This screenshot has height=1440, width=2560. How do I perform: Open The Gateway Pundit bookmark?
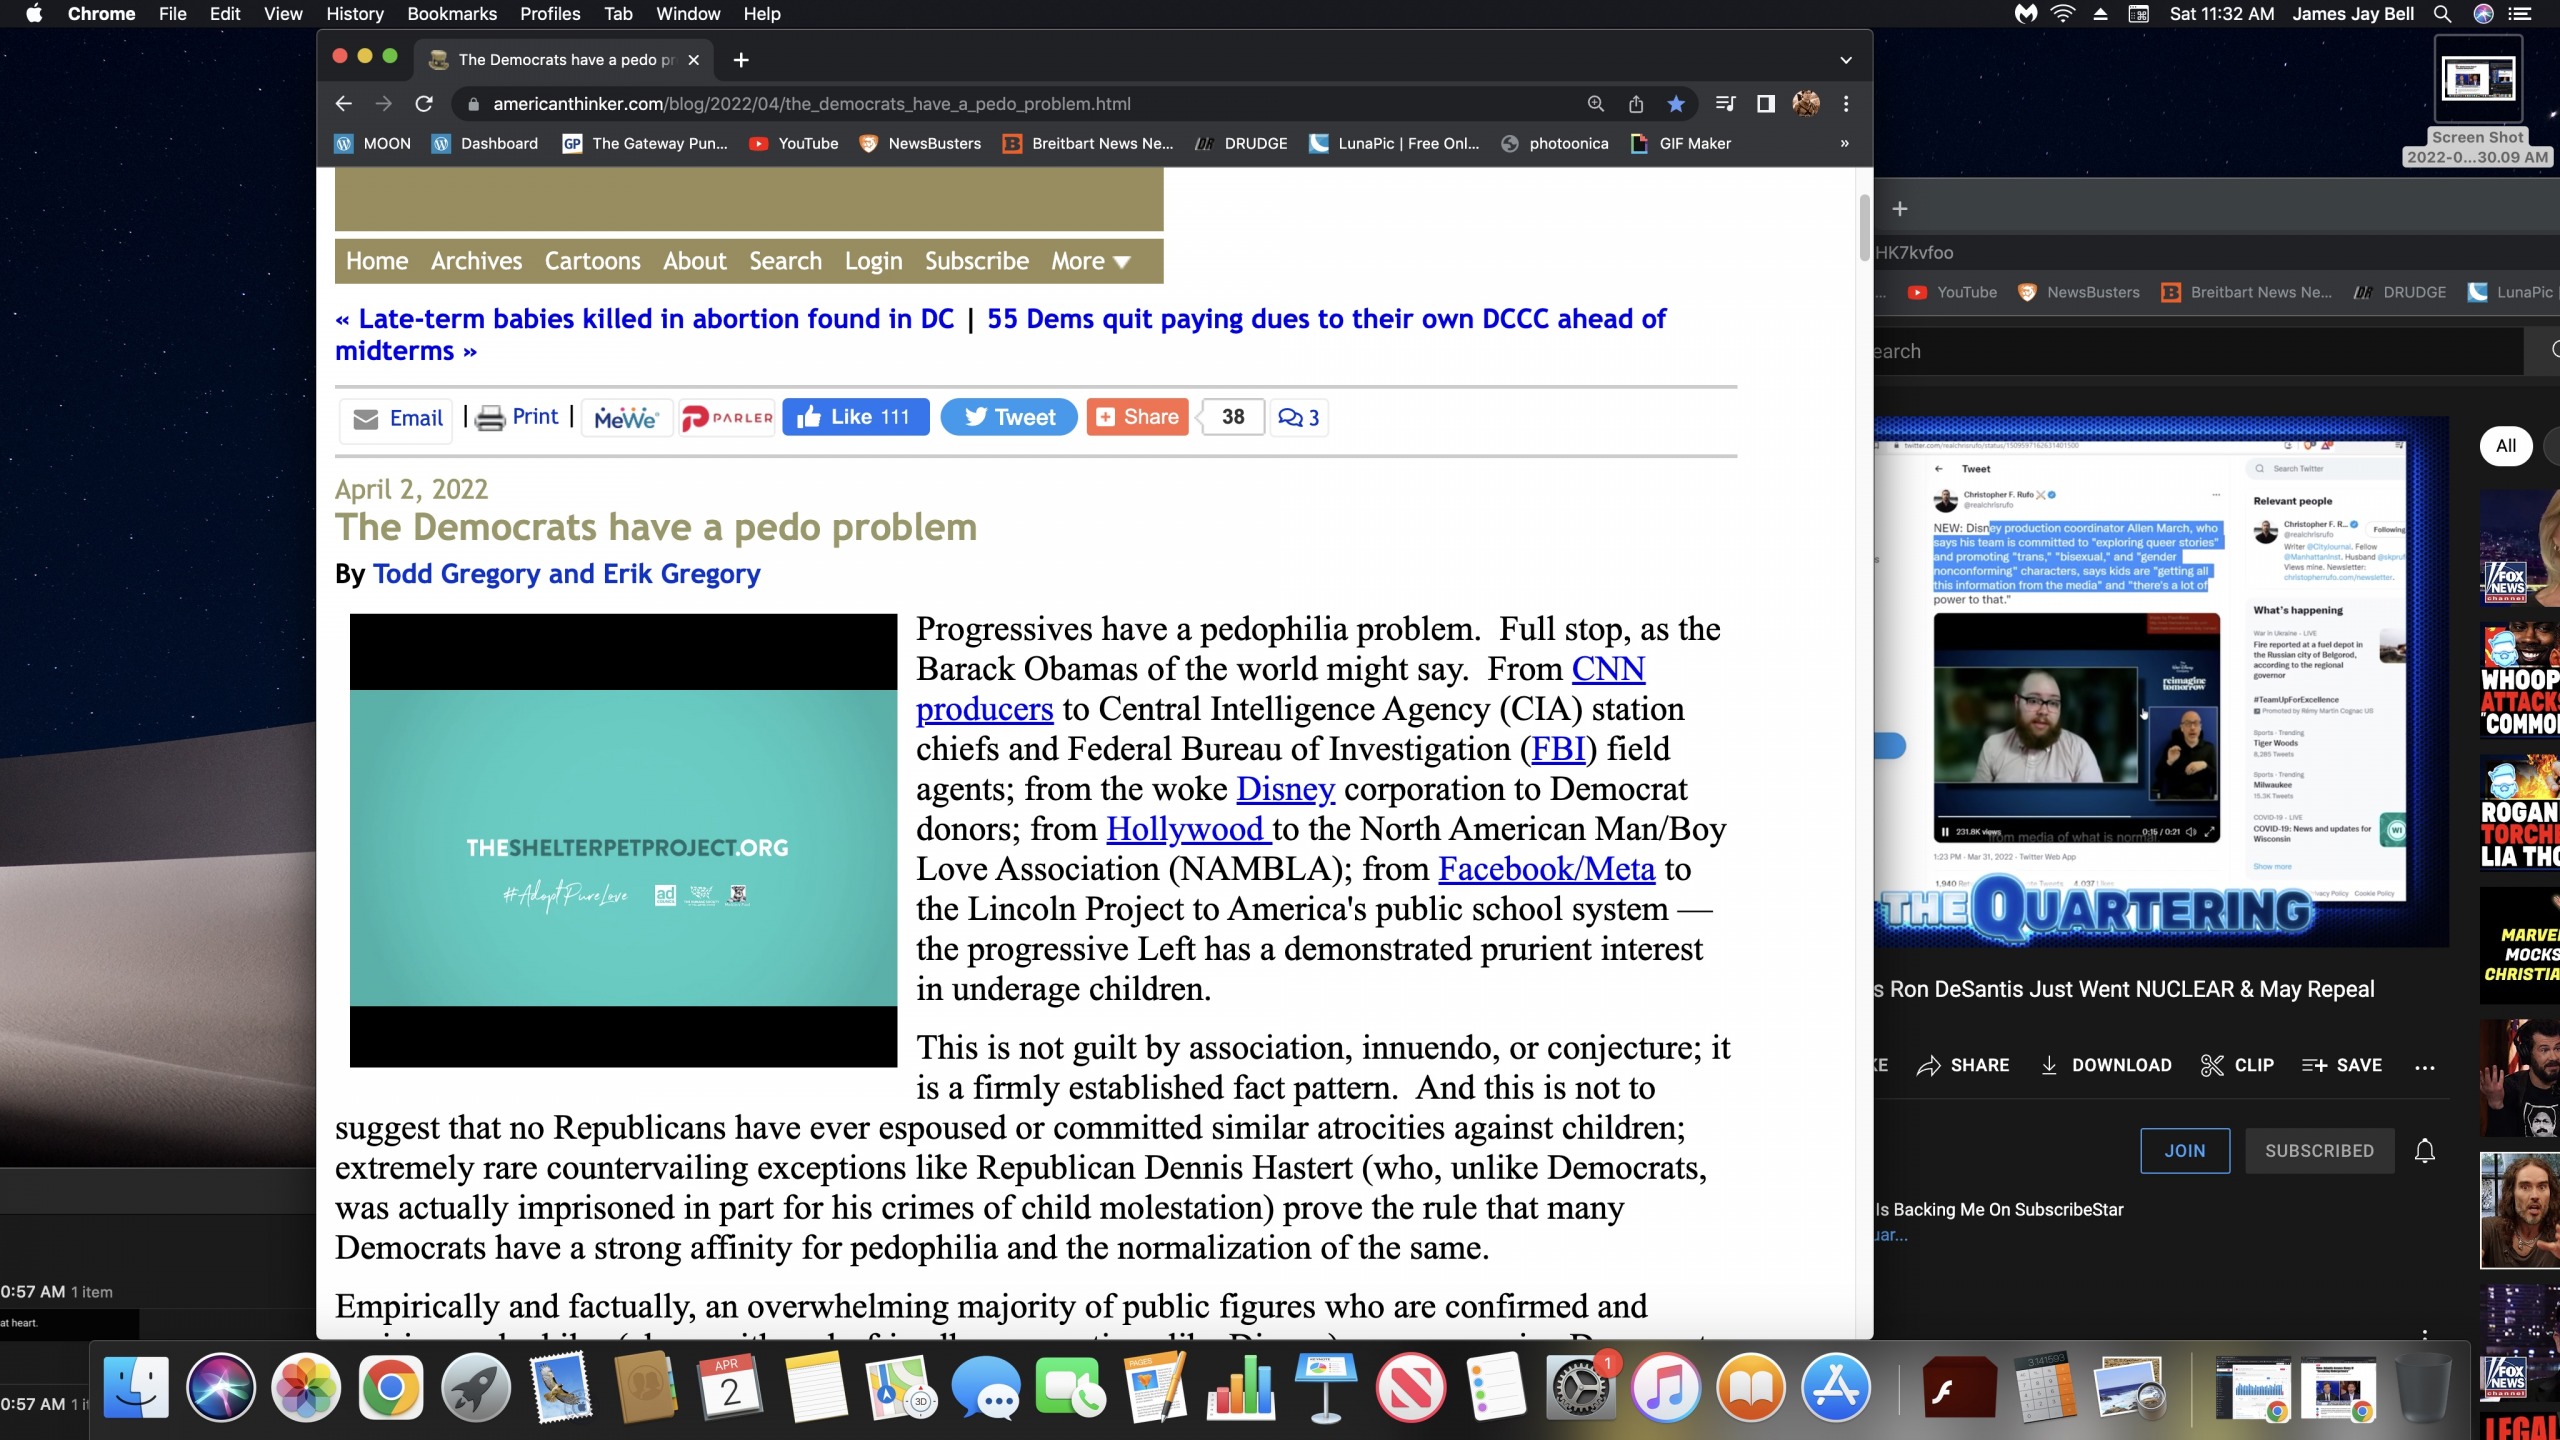[x=646, y=143]
